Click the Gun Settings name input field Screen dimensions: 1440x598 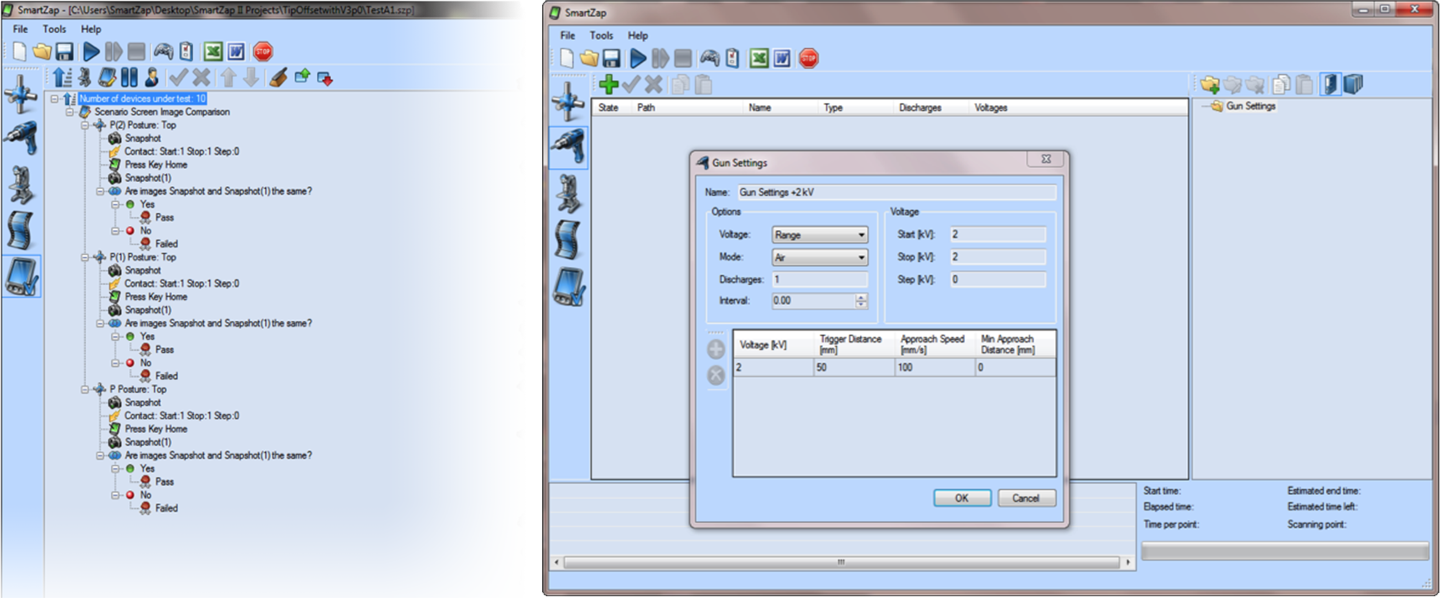895,192
